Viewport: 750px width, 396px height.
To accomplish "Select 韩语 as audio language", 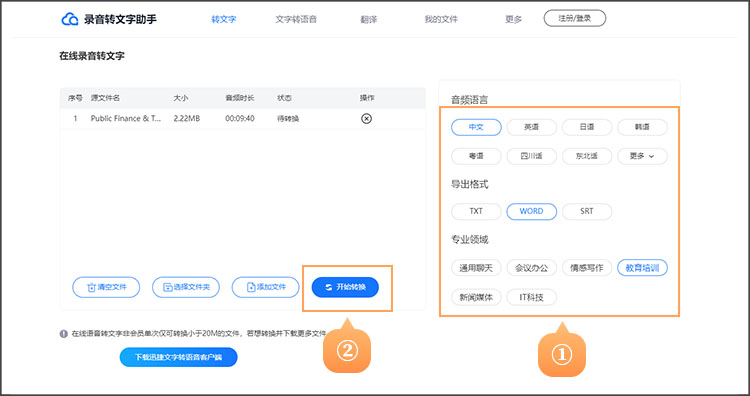I will coord(643,127).
